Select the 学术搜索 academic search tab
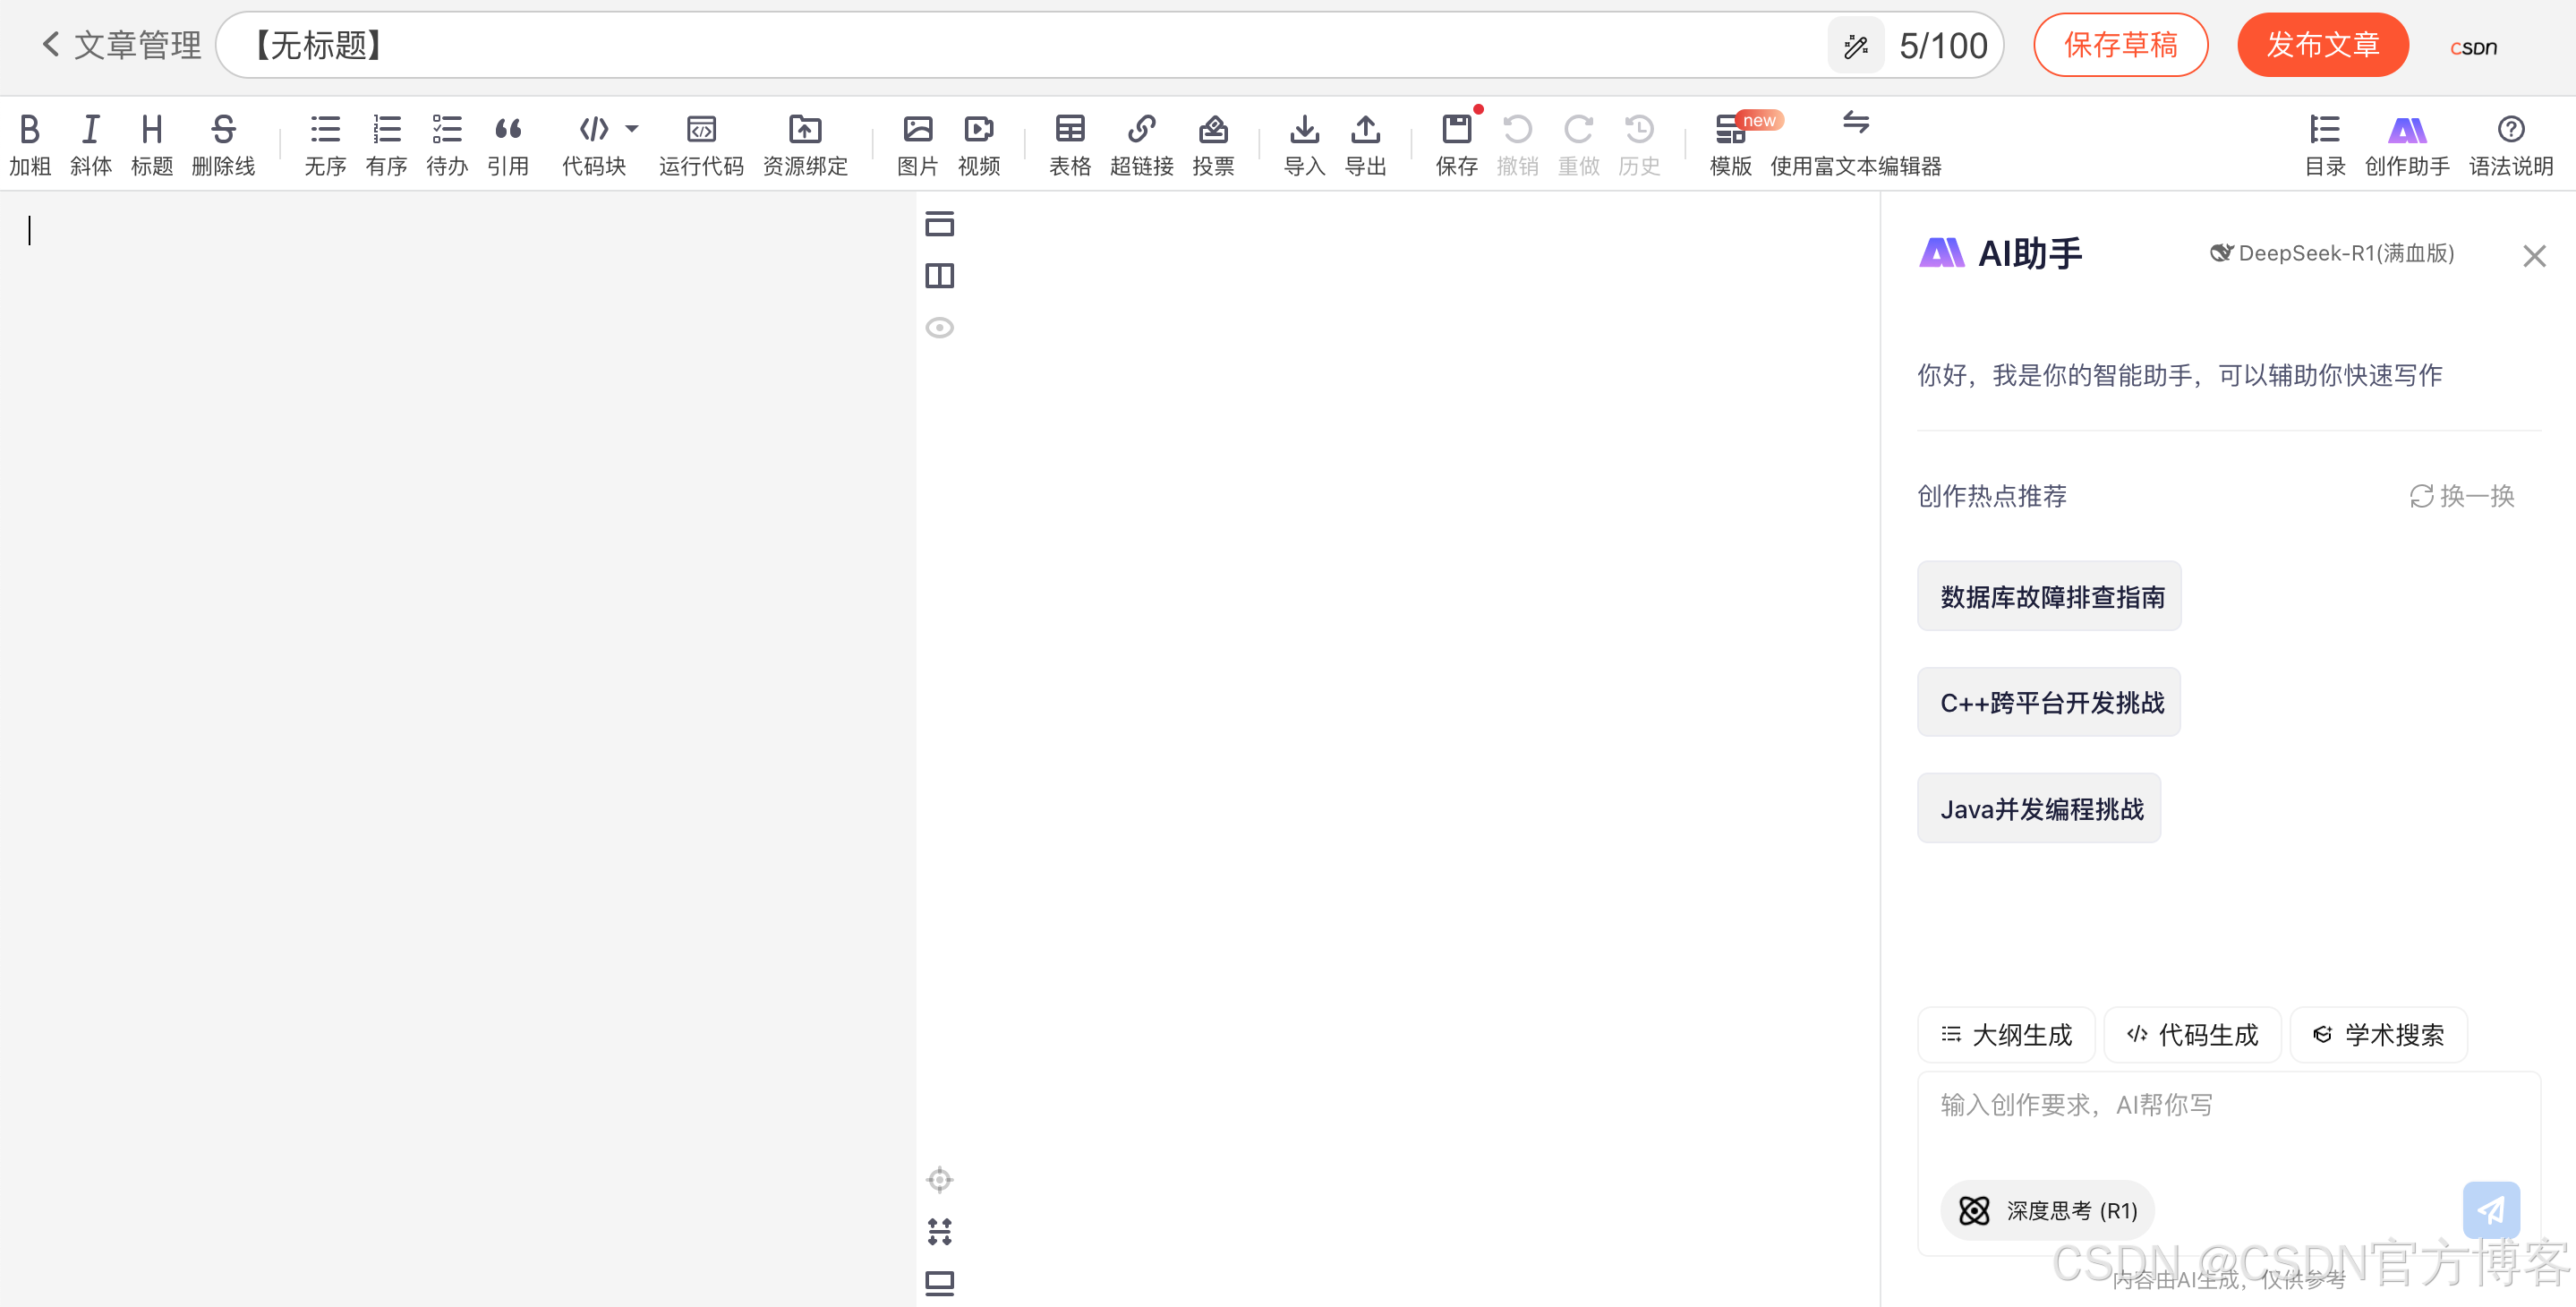2576x1307 pixels. 2378,1035
